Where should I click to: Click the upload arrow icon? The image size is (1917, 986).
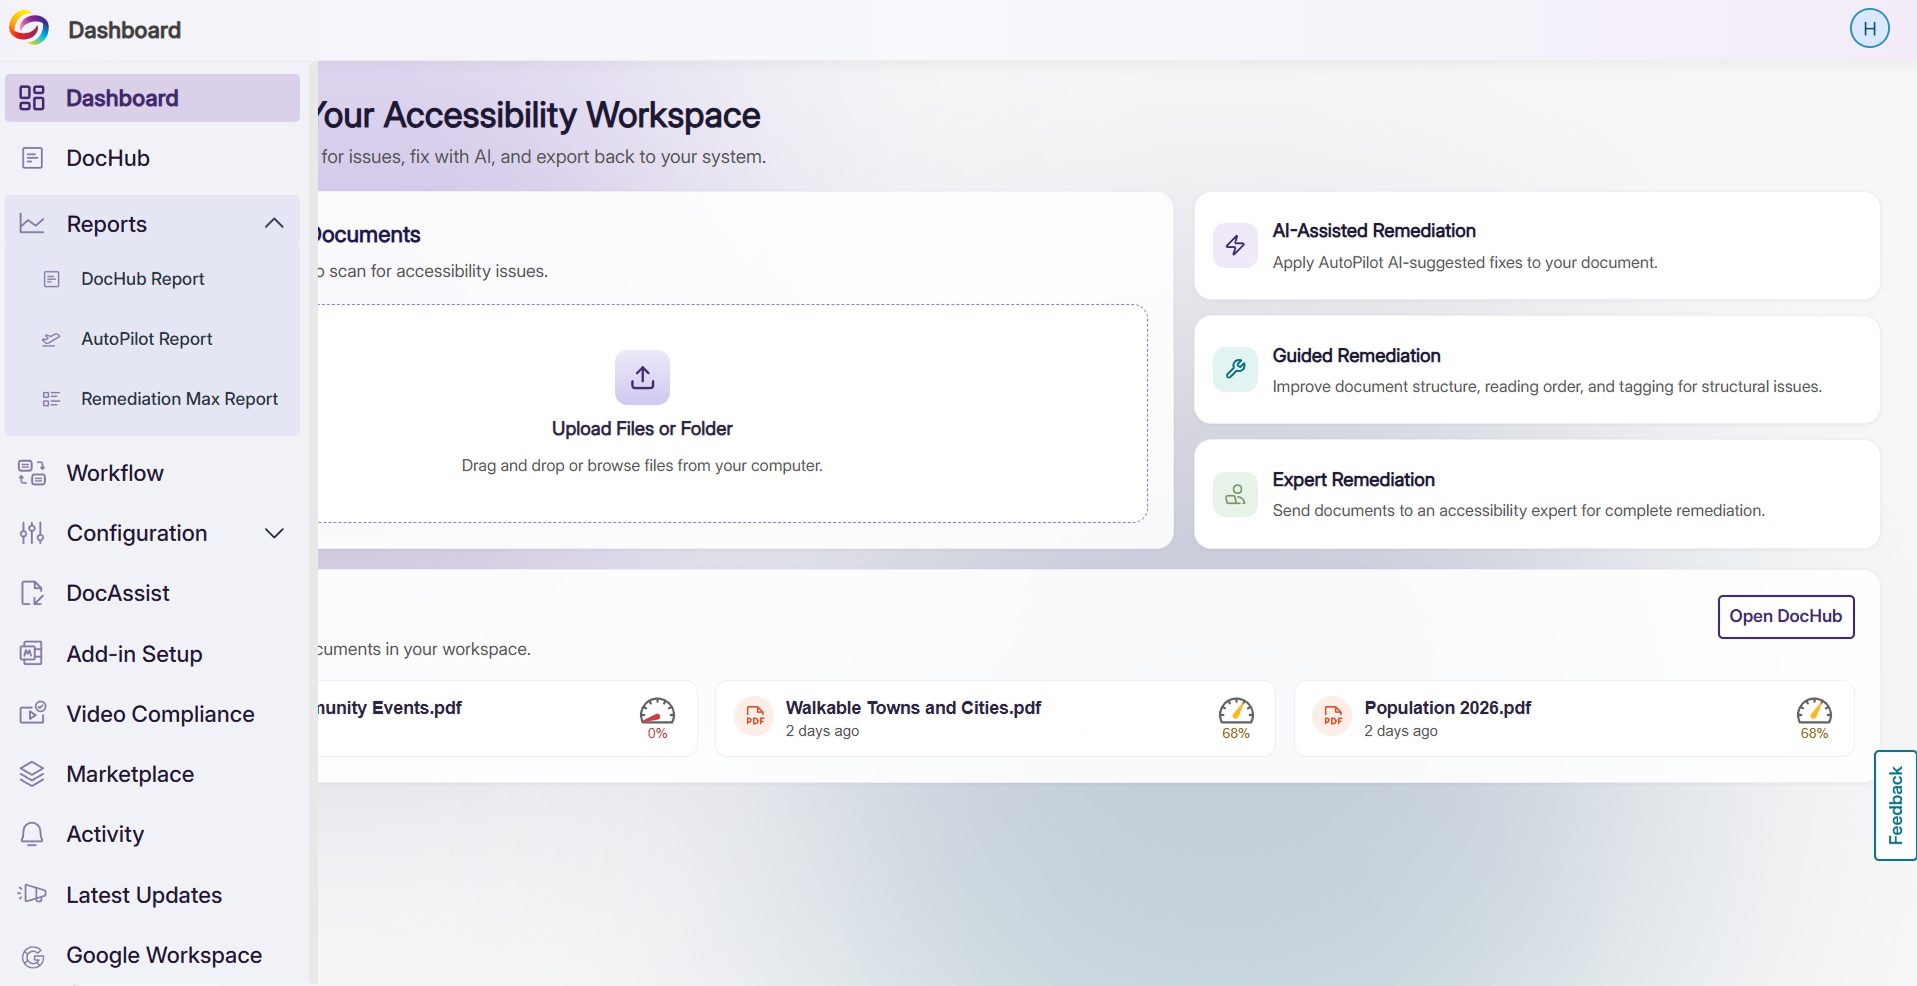click(642, 377)
